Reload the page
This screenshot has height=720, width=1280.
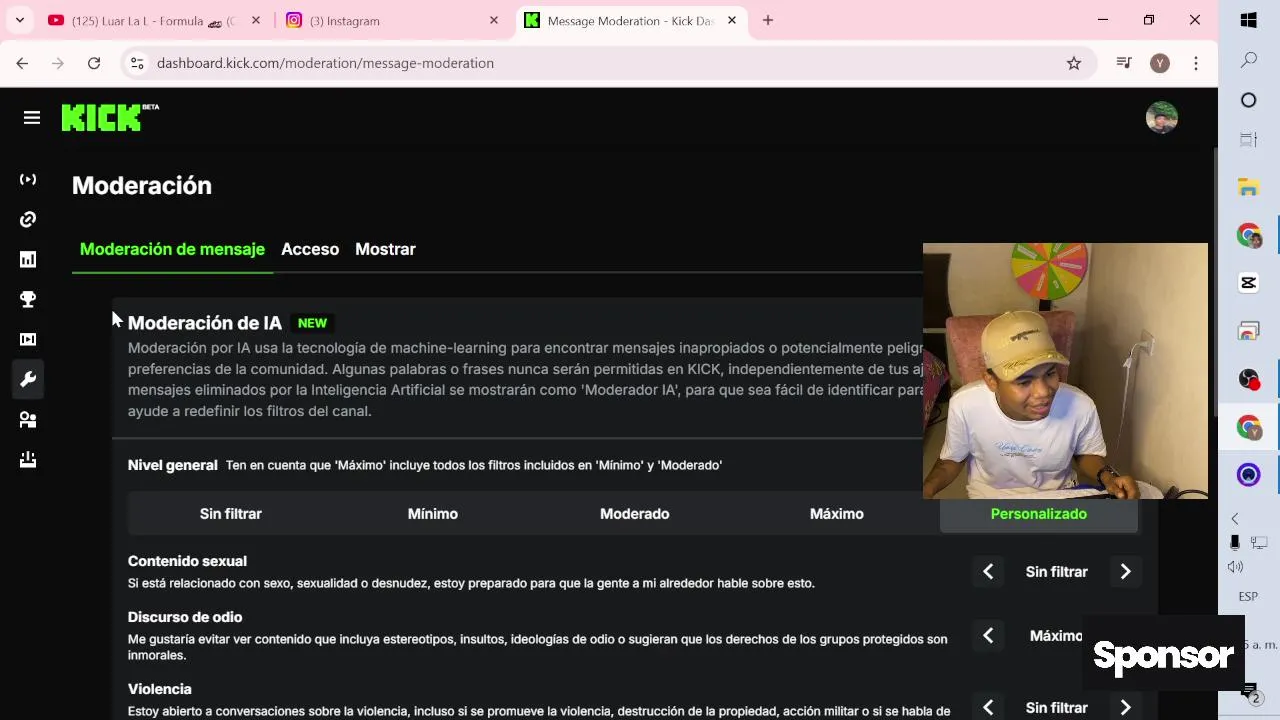click(94, 63)
